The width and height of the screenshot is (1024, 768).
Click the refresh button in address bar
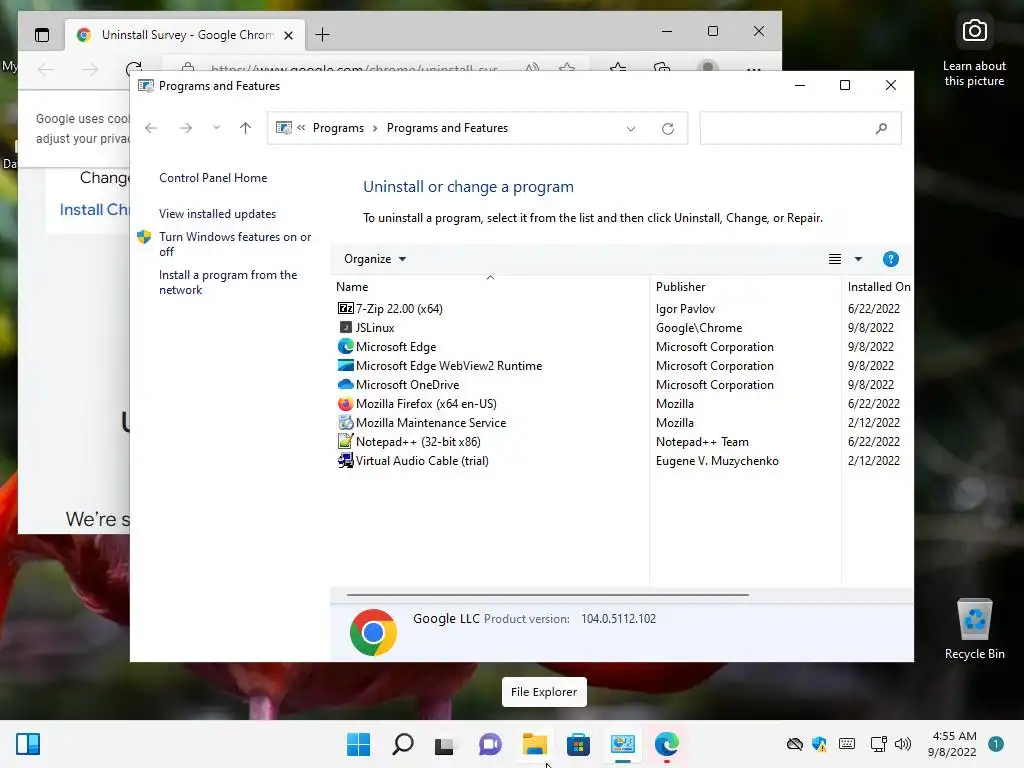pyautogui.click(x=667, y=129)
